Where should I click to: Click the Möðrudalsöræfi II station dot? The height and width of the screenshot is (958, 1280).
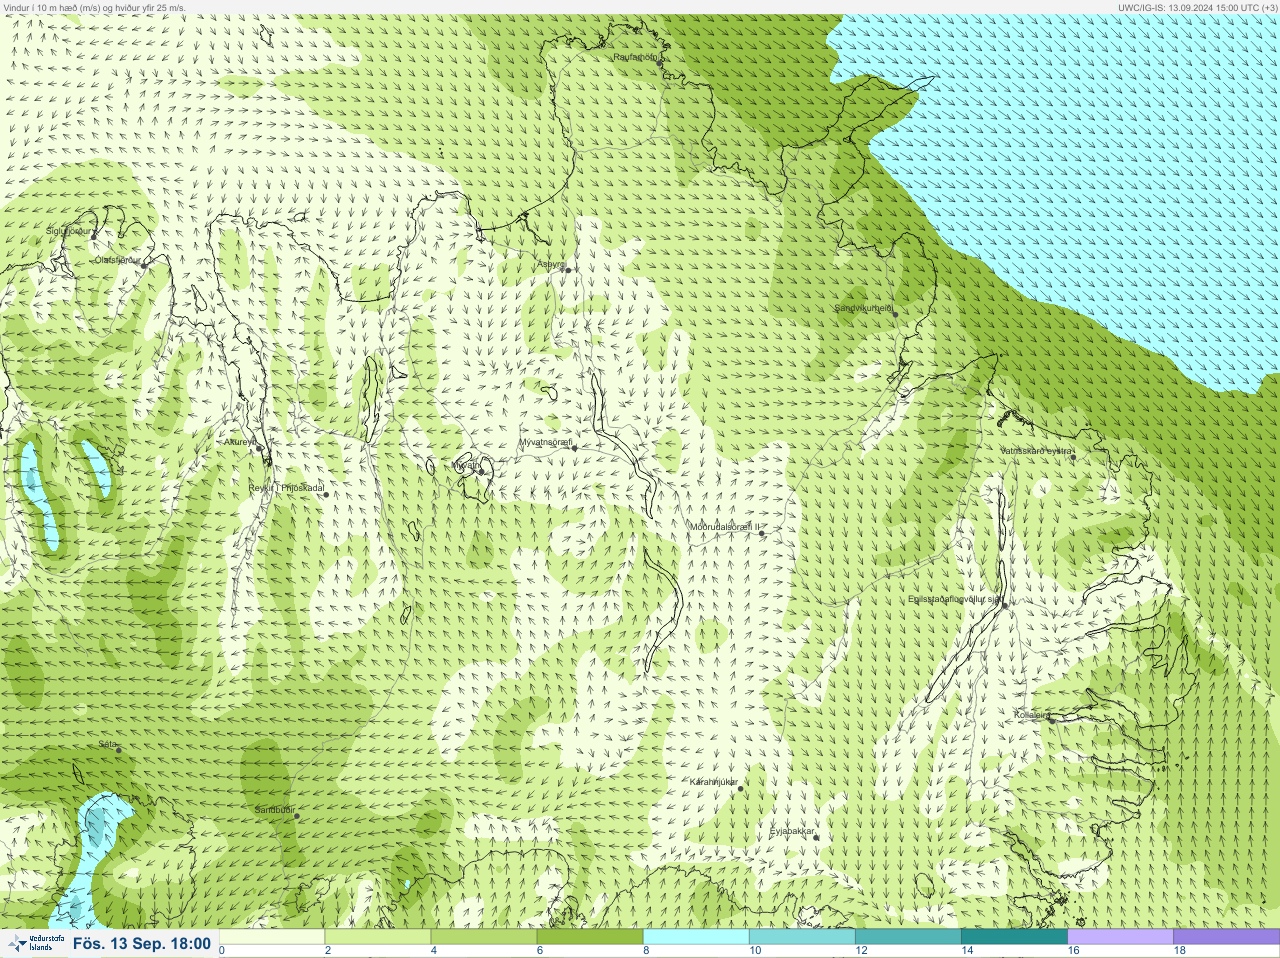762,533
